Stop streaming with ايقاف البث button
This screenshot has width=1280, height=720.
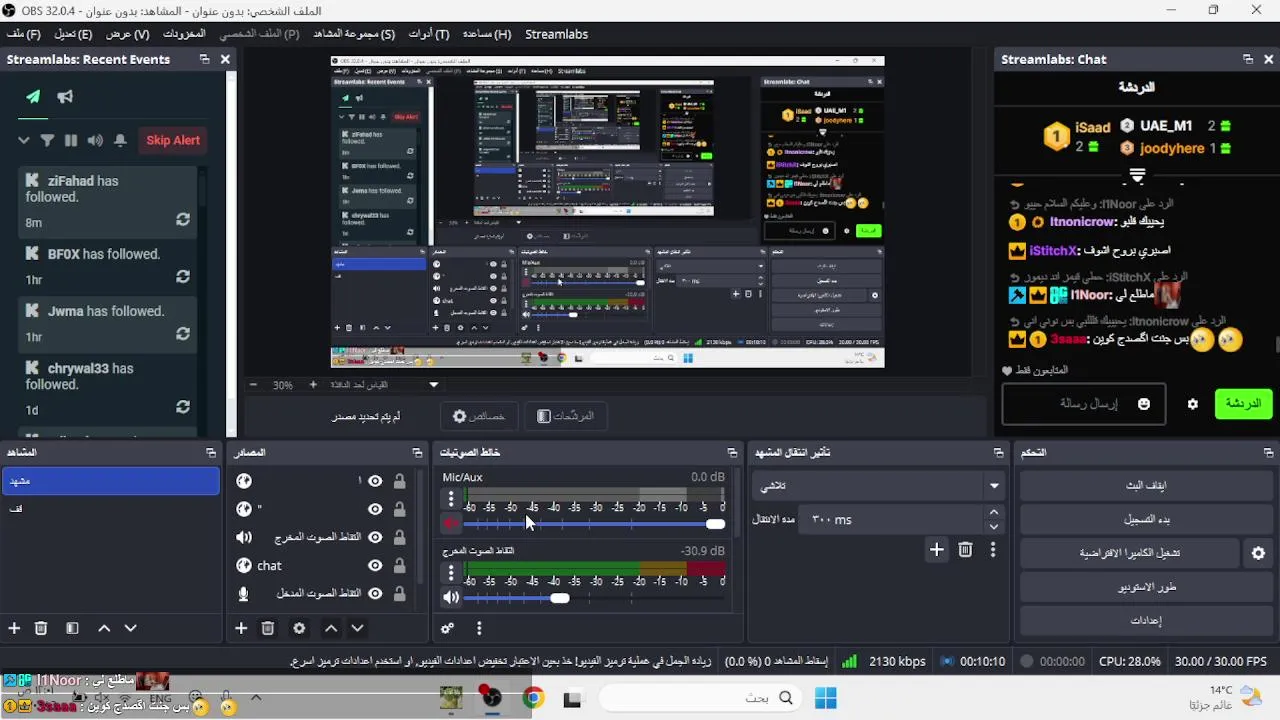(x=1146, y=485)
